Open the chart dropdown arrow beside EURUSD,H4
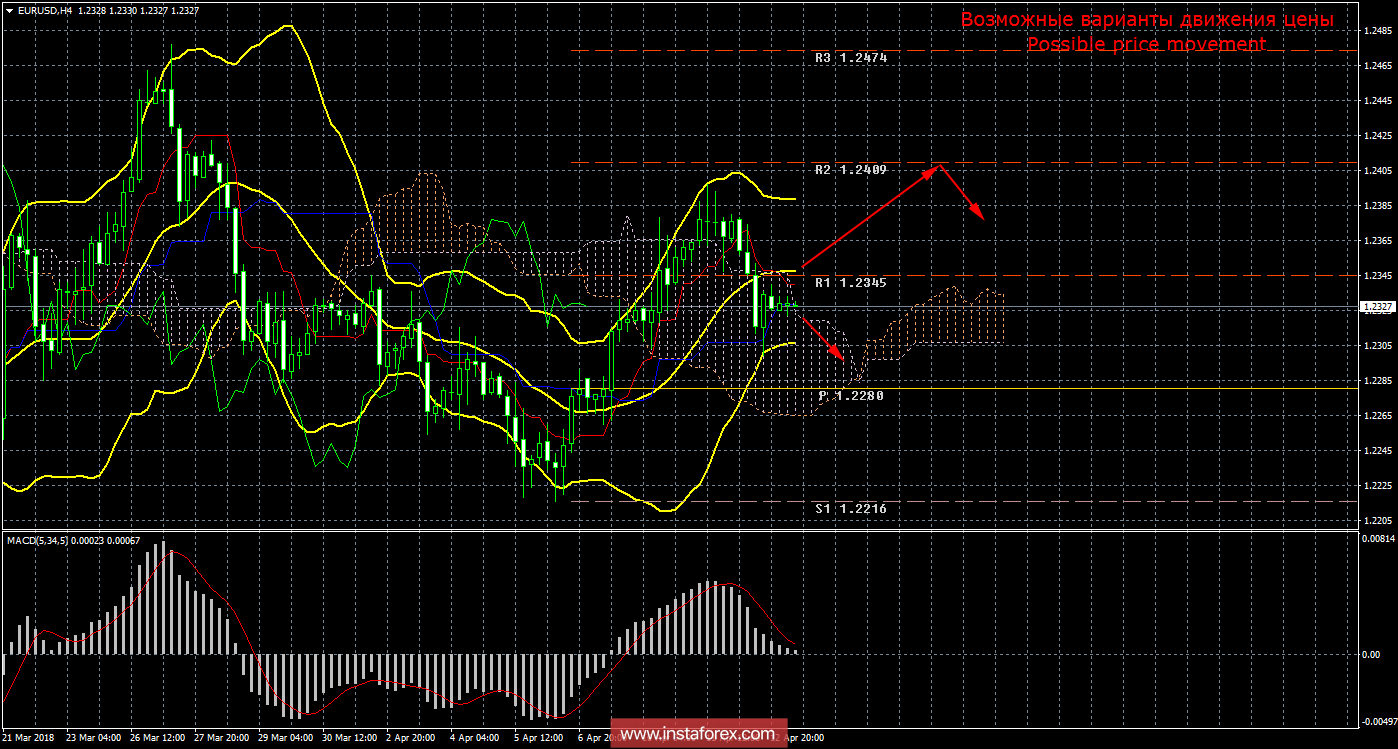 click(x=9, y=10)
